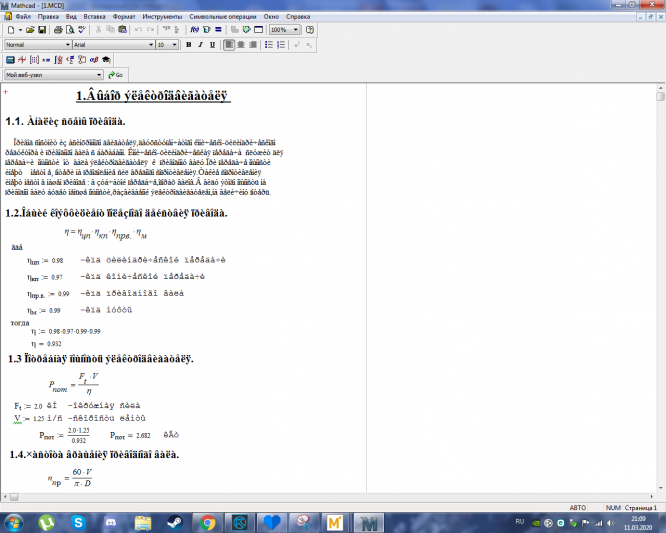This screenshot has width=666, height=533.
Task: Open Skype from the taskbar
Action: pyautogui.click(x=78, y=523)
